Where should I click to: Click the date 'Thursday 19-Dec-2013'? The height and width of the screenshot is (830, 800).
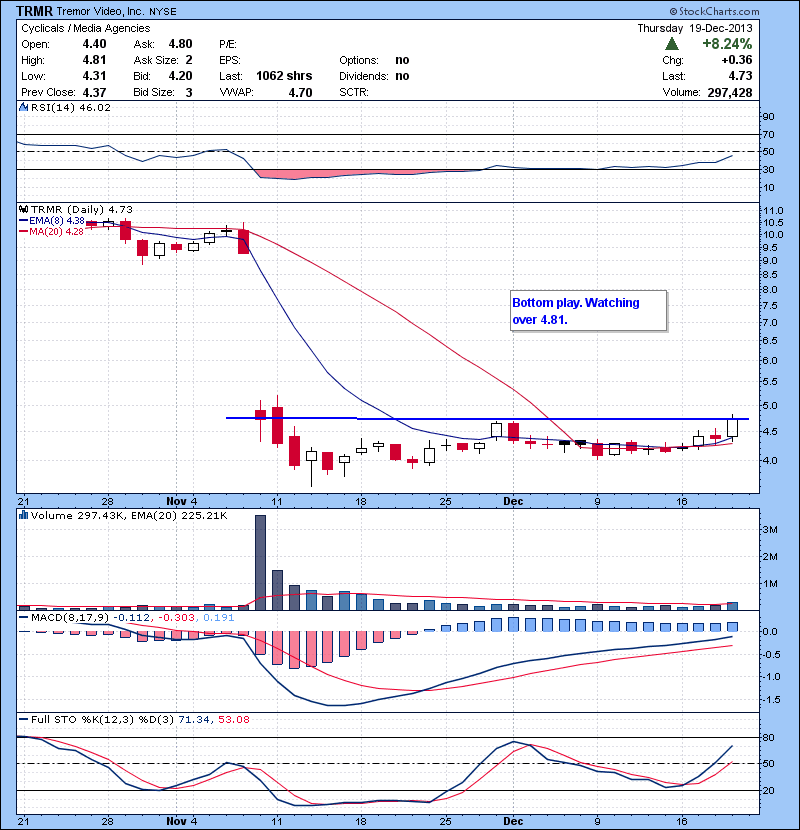[x=695, y=28]
